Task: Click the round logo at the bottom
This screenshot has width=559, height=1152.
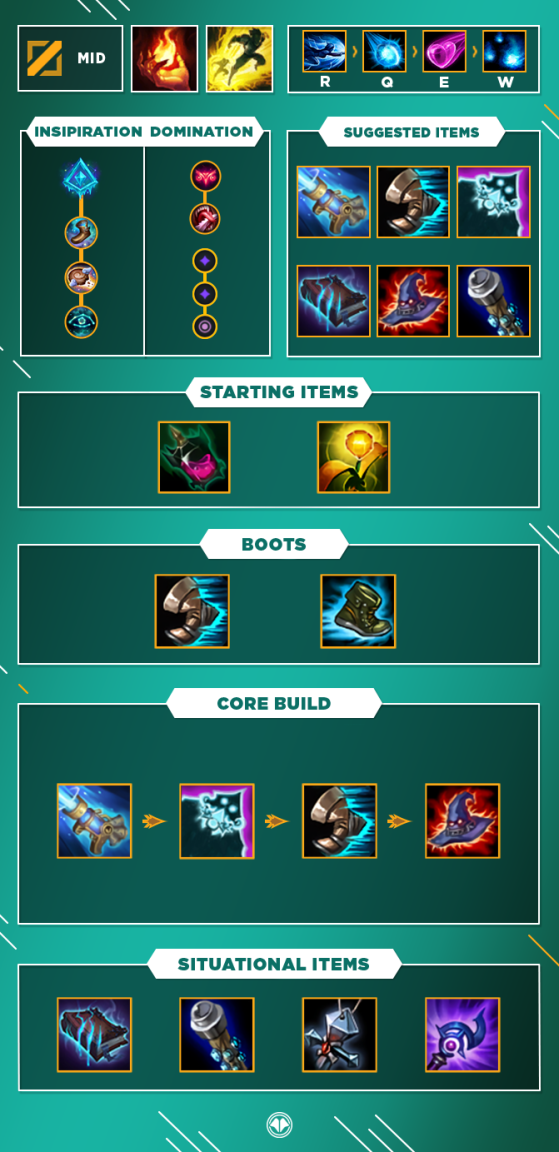Action: [279, 1124]
